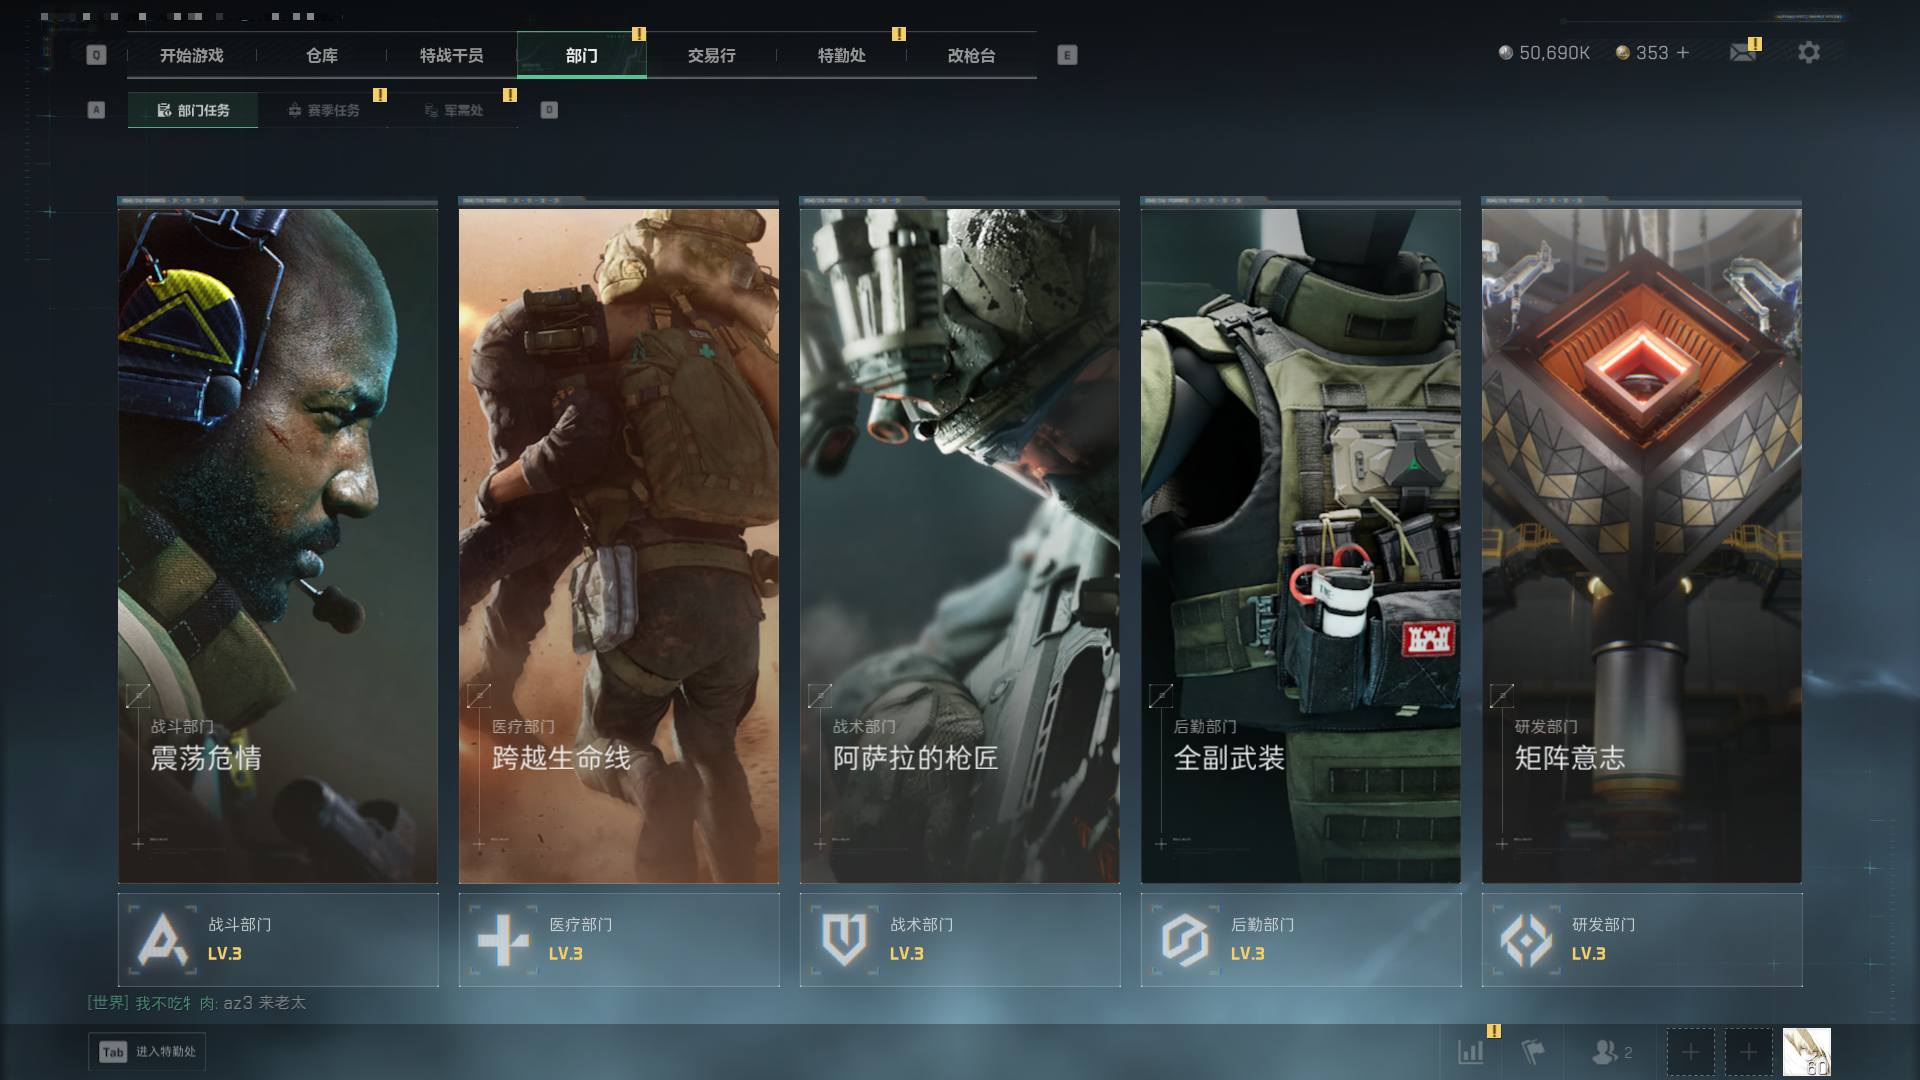Open the 特战干员 tab
Screen dimensions: 1920x1080
[x=452, y=56]
